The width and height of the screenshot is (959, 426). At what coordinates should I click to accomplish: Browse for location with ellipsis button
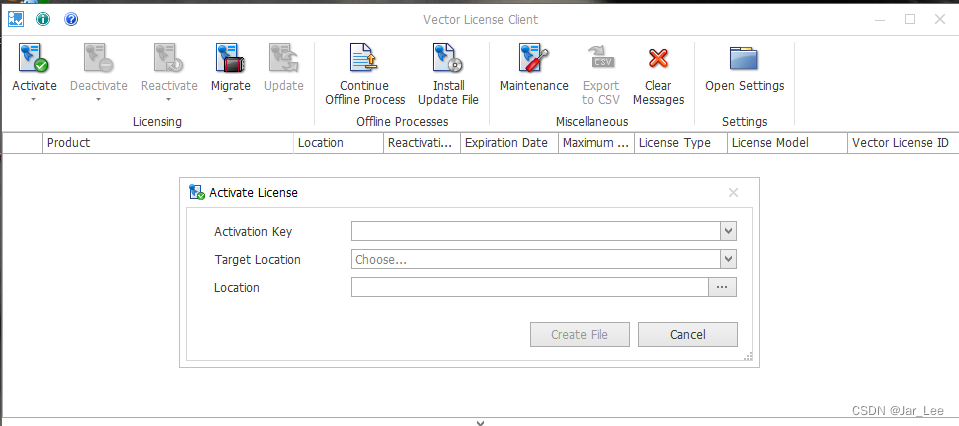coord(722,287)
